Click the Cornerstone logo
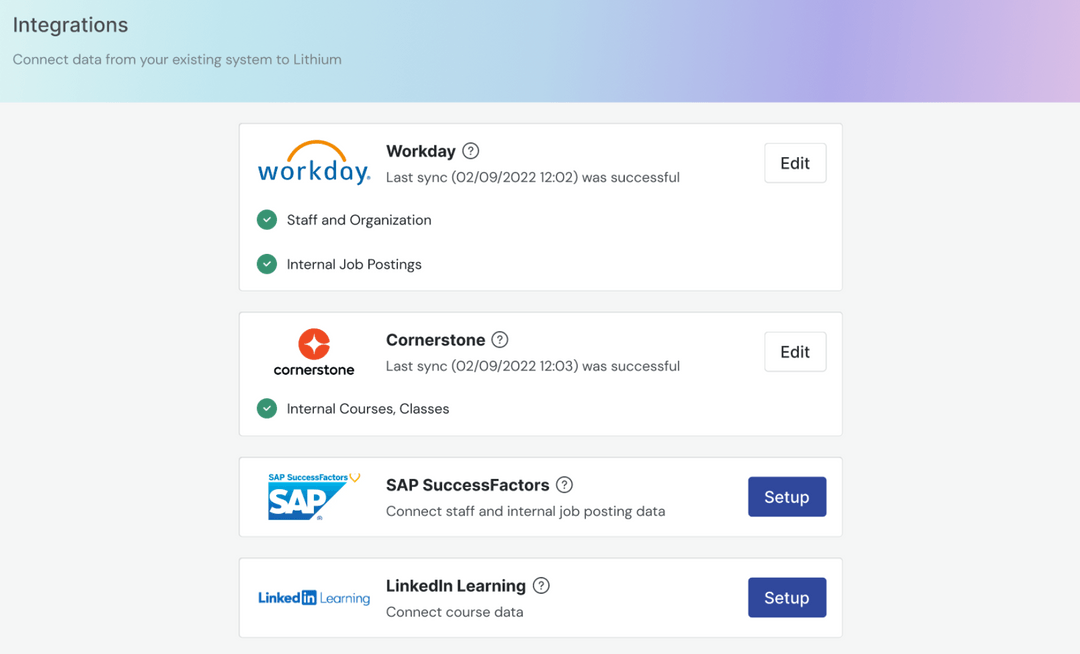This screenshot has height=654, width=1080. point(313,350)
